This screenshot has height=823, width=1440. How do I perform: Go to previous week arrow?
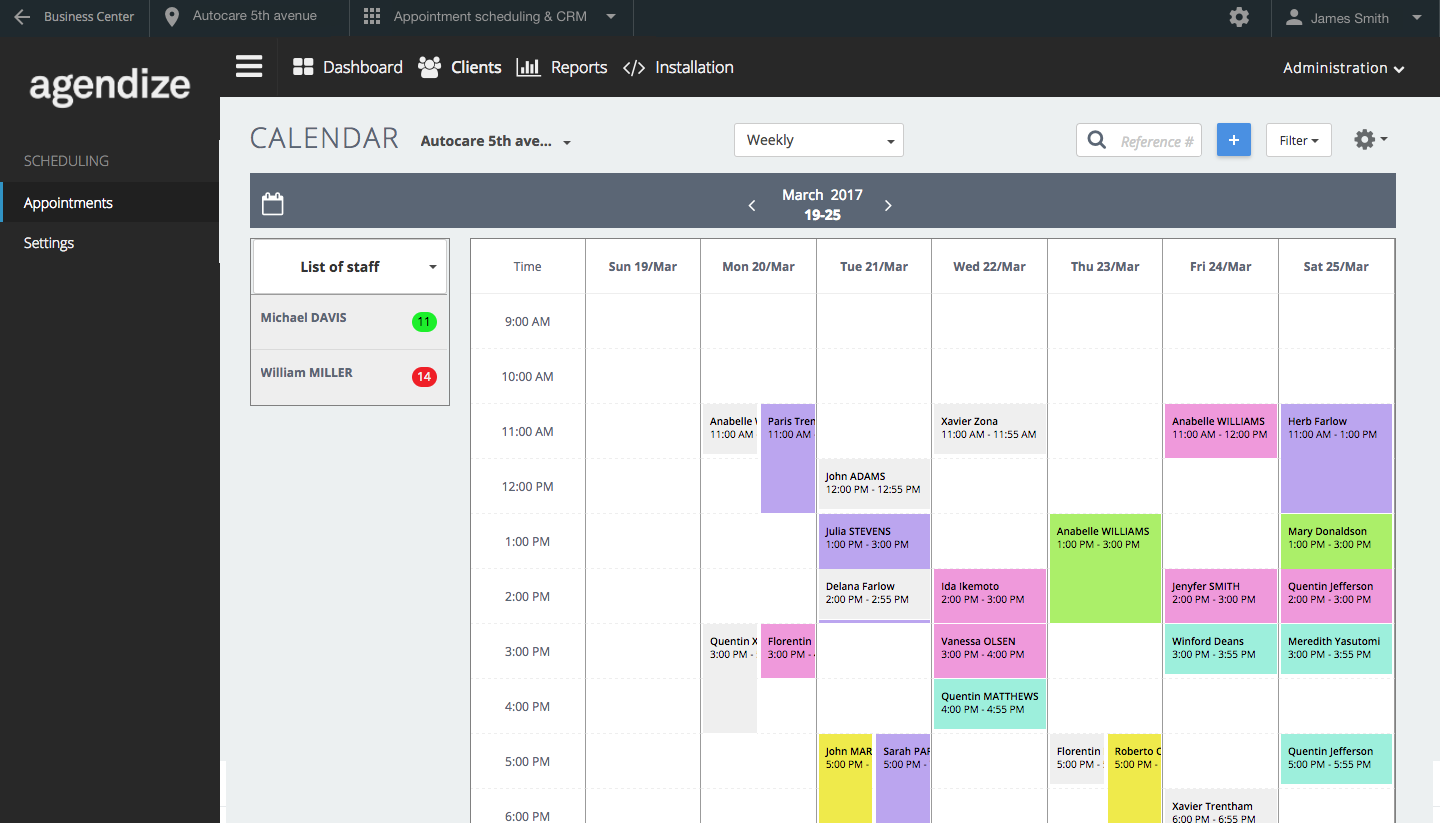752,206
